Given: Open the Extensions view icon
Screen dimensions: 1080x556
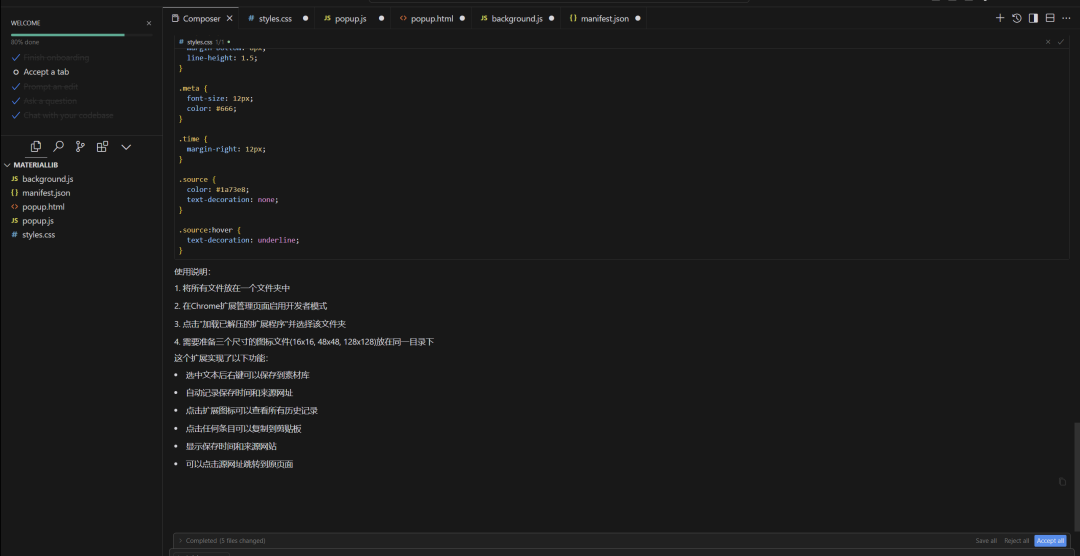Looking at the screenshot, I should tap(103, 147).
